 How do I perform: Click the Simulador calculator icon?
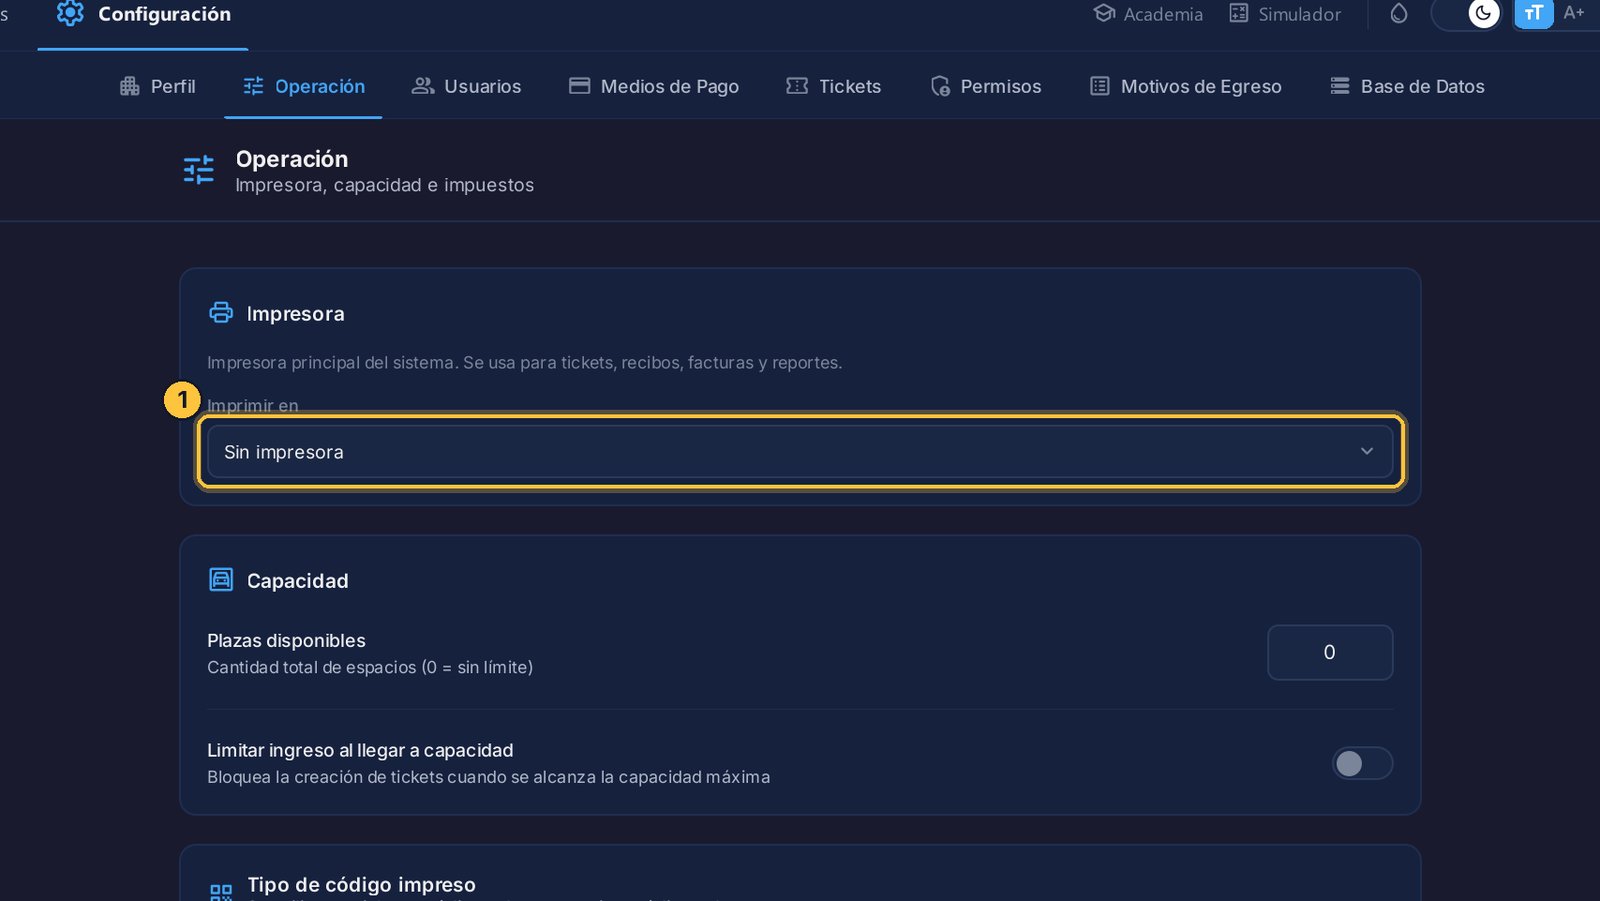1238,13
